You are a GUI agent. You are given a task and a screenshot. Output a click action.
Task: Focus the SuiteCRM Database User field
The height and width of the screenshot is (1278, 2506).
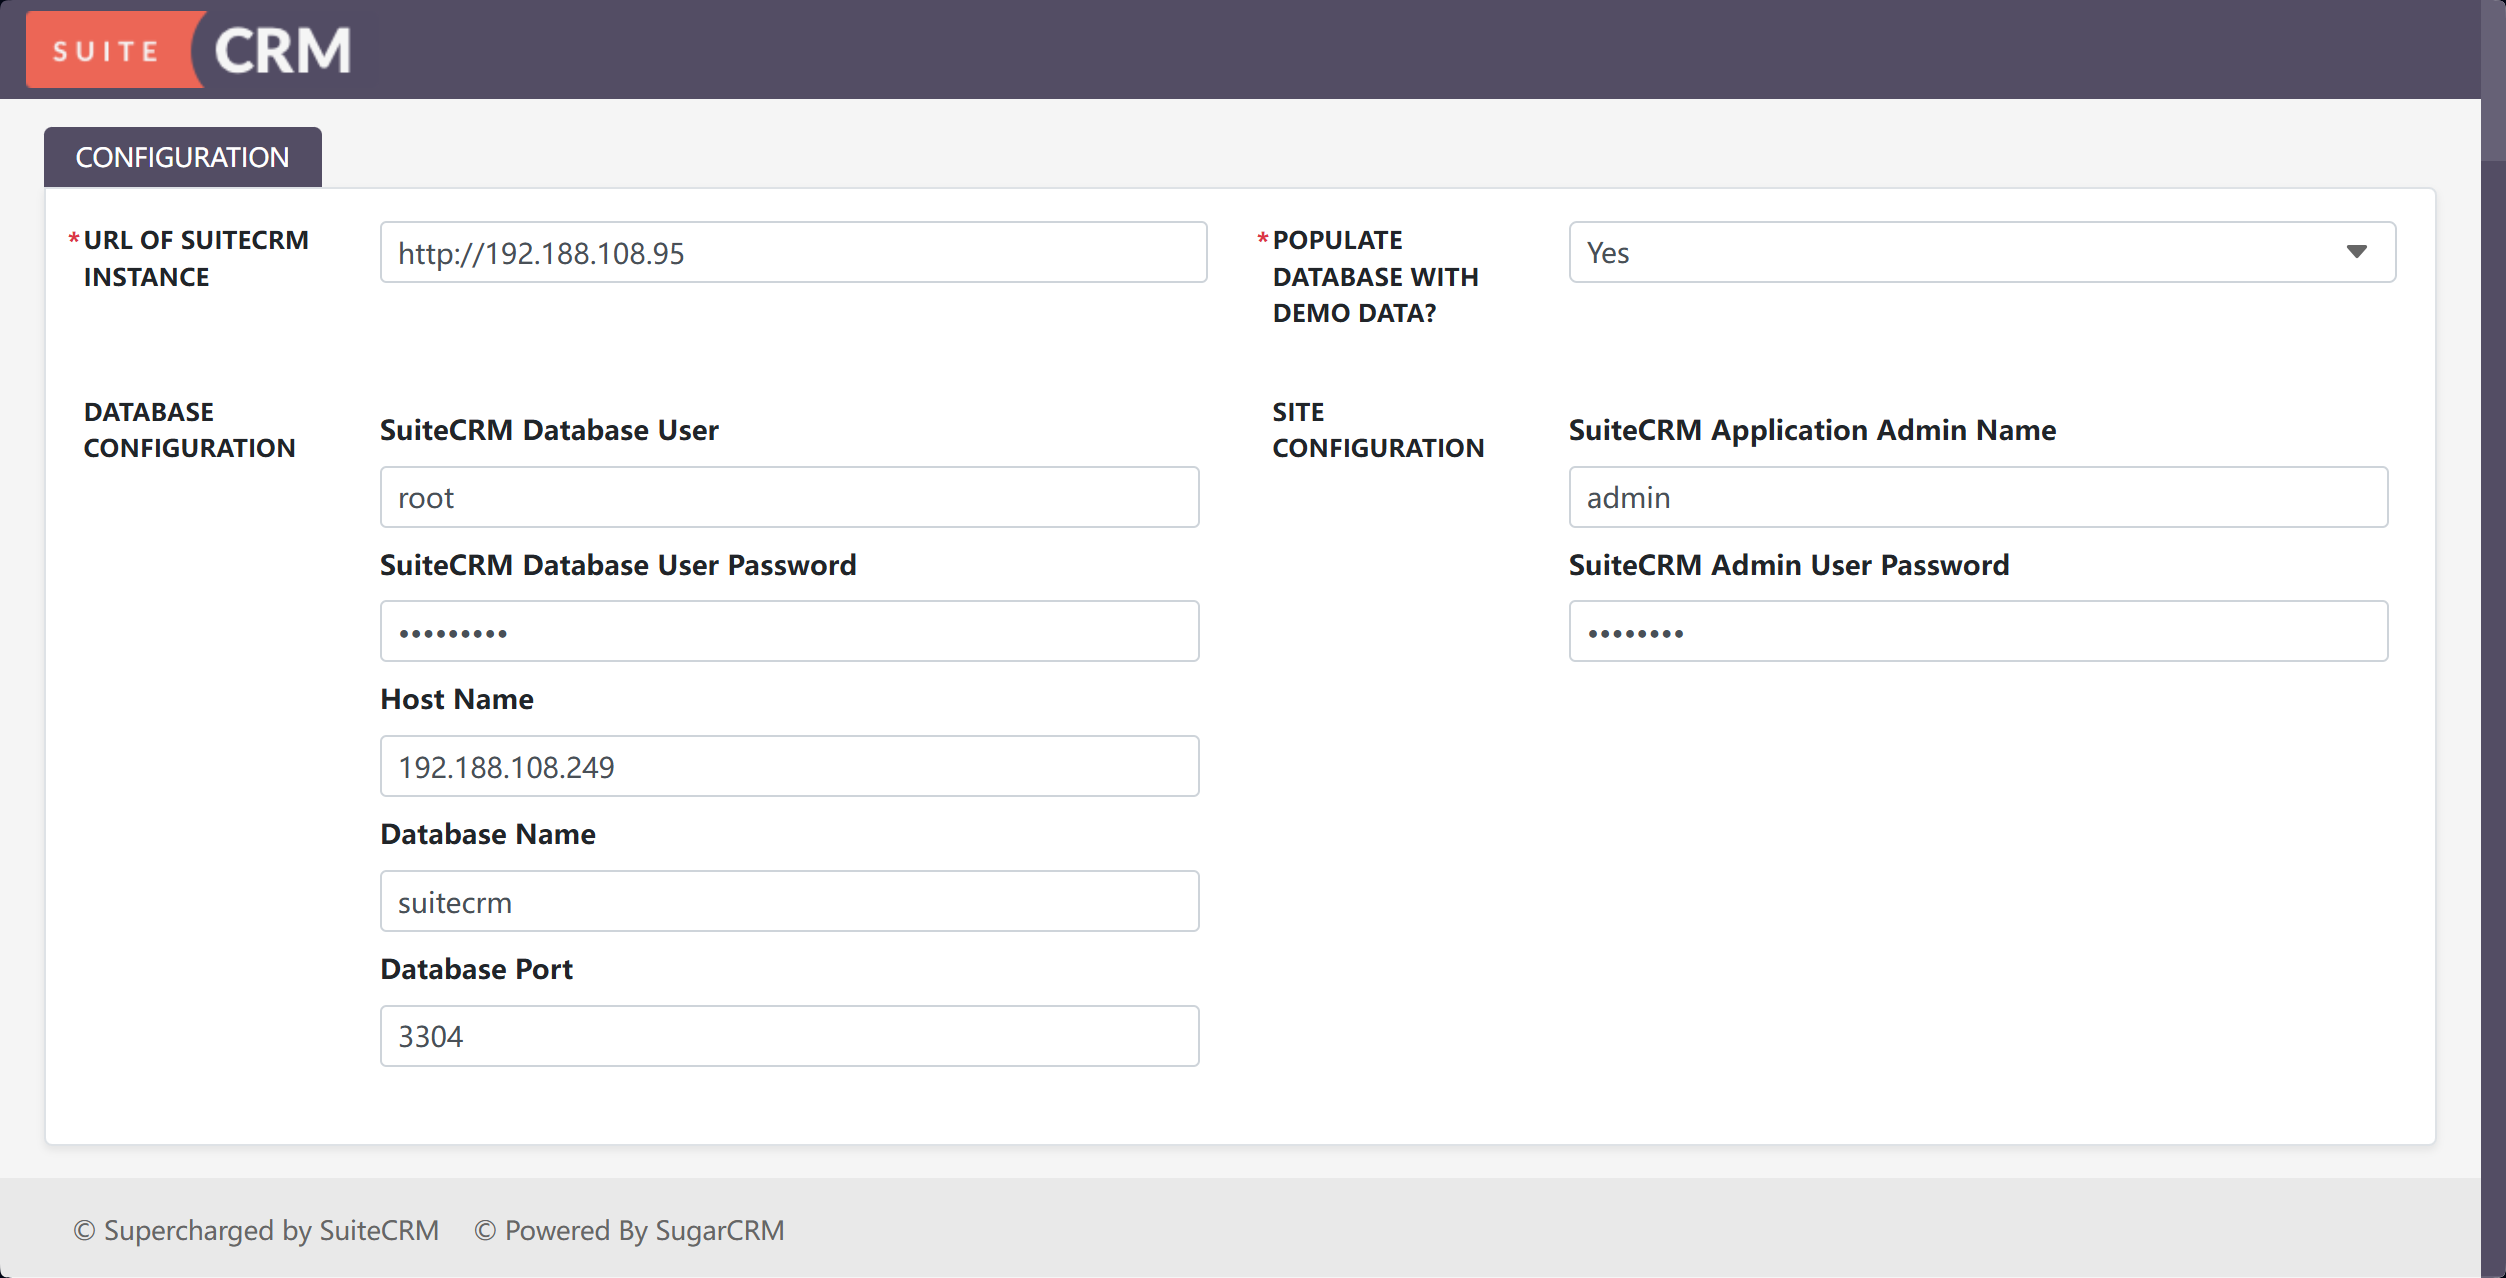(x=789, y=497)
